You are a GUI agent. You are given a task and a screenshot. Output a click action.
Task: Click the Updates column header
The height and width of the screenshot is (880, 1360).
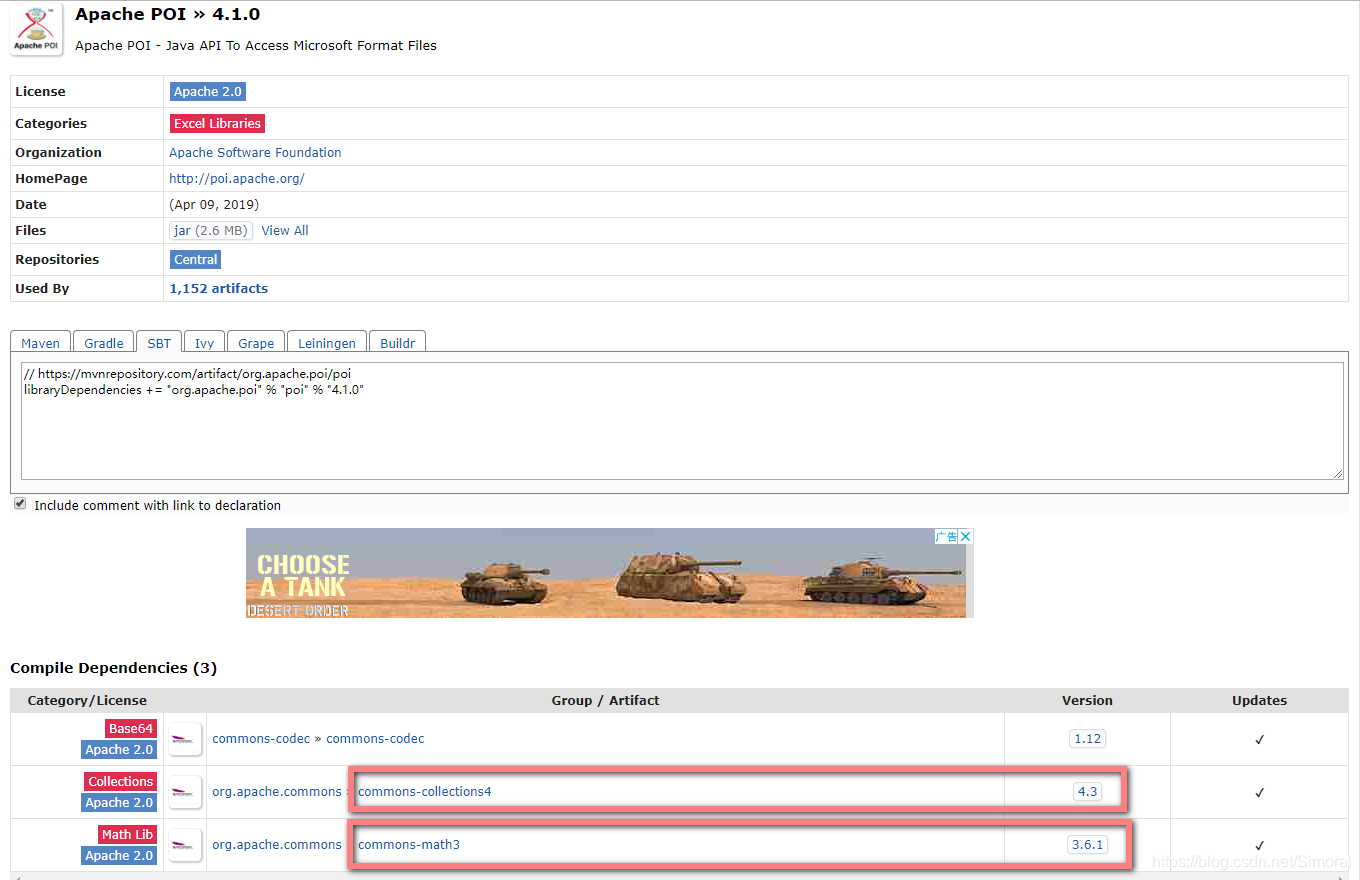(1259, 701)
